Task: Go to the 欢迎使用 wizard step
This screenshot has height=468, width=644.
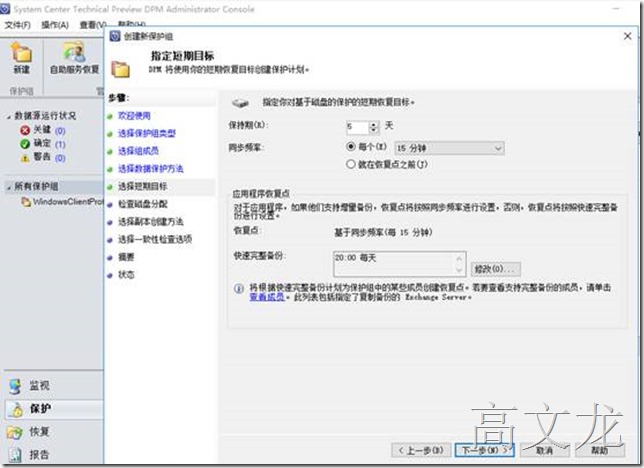Action: pyautogui.click(x=134, y=116)
